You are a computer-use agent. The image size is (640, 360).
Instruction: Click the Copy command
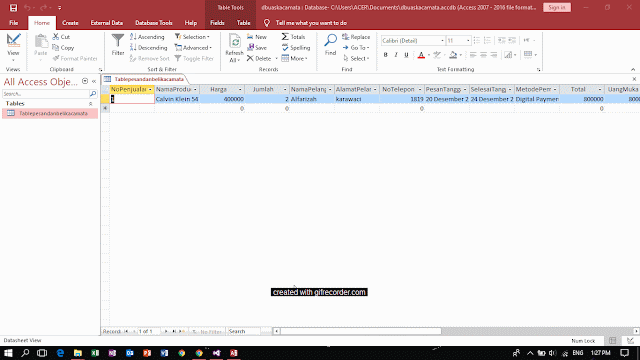click(63, 48)
